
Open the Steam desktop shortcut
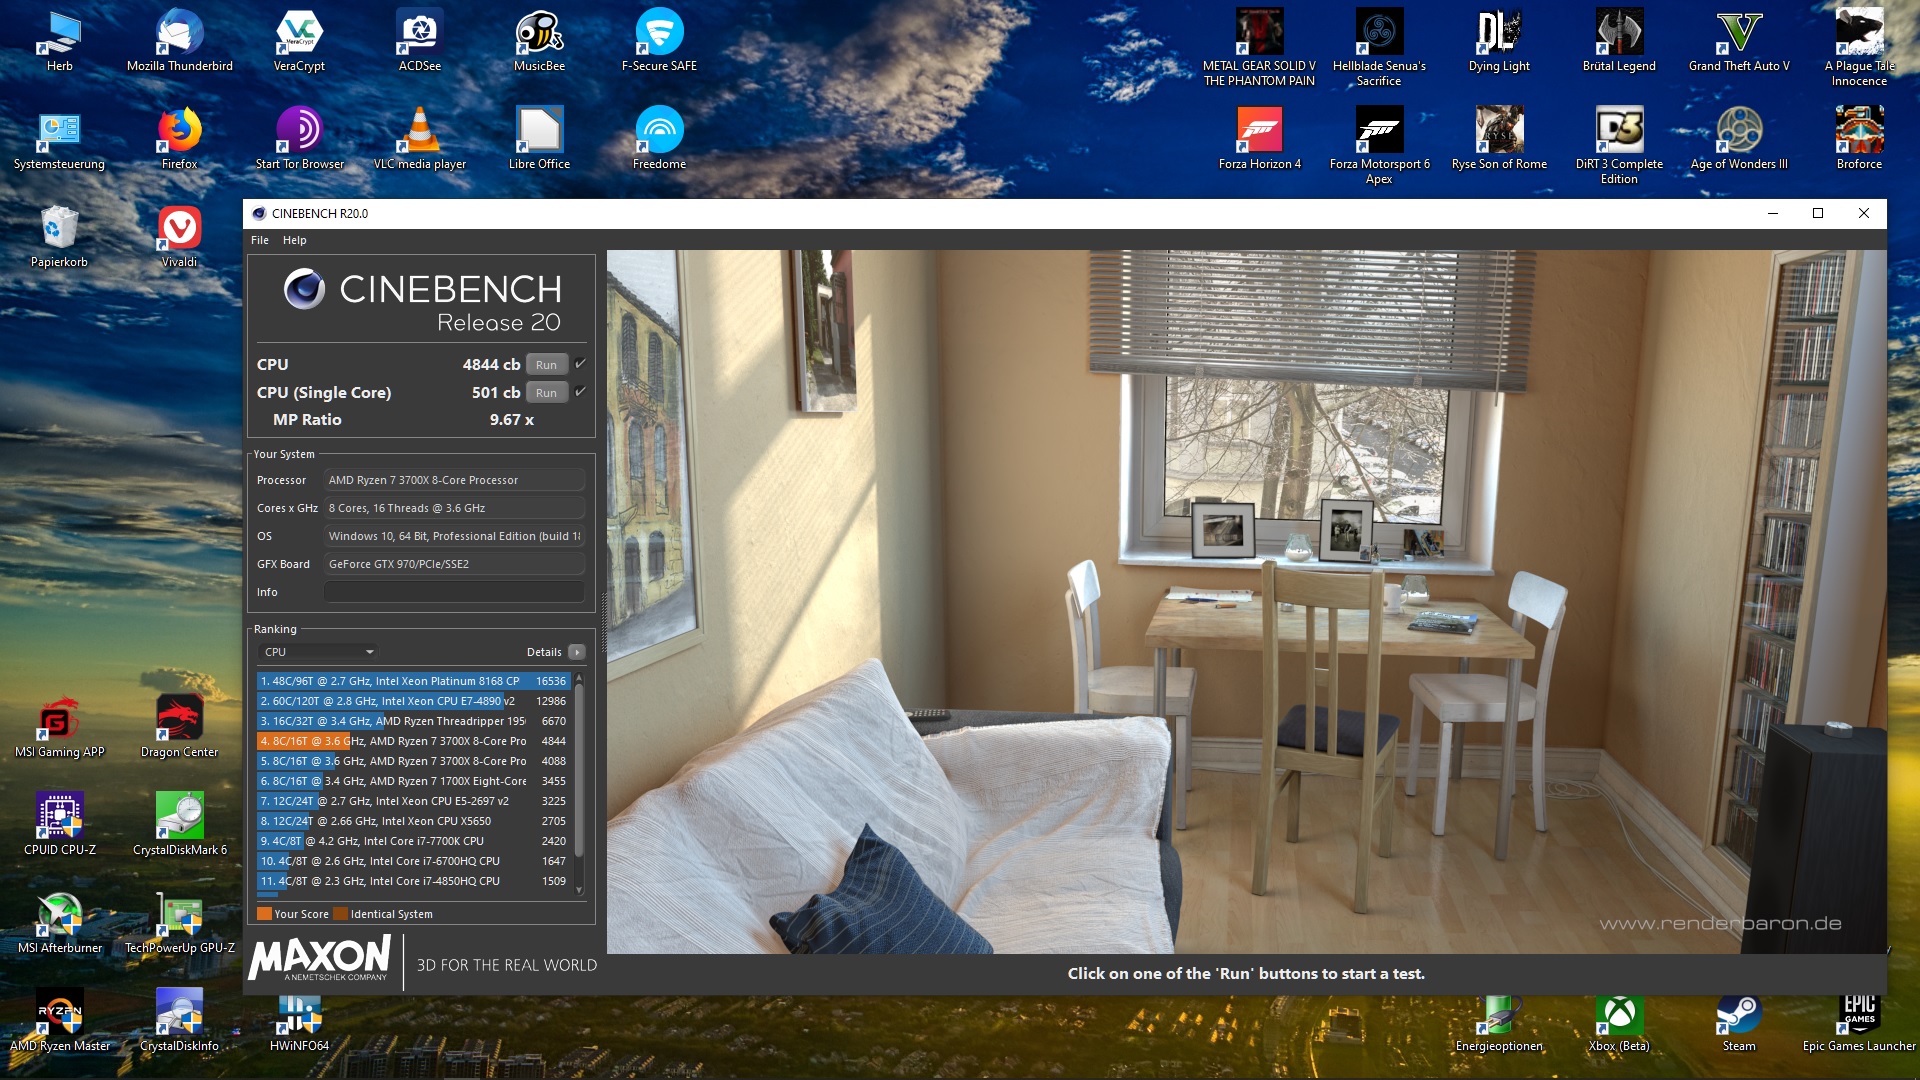[1739, 1022]
